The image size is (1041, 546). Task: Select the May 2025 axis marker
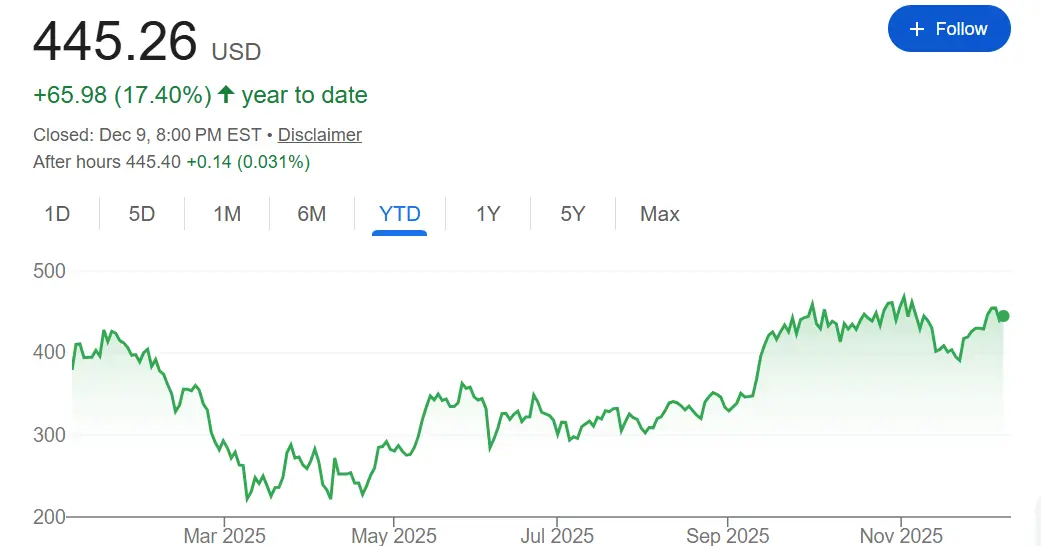click(394, 536)
